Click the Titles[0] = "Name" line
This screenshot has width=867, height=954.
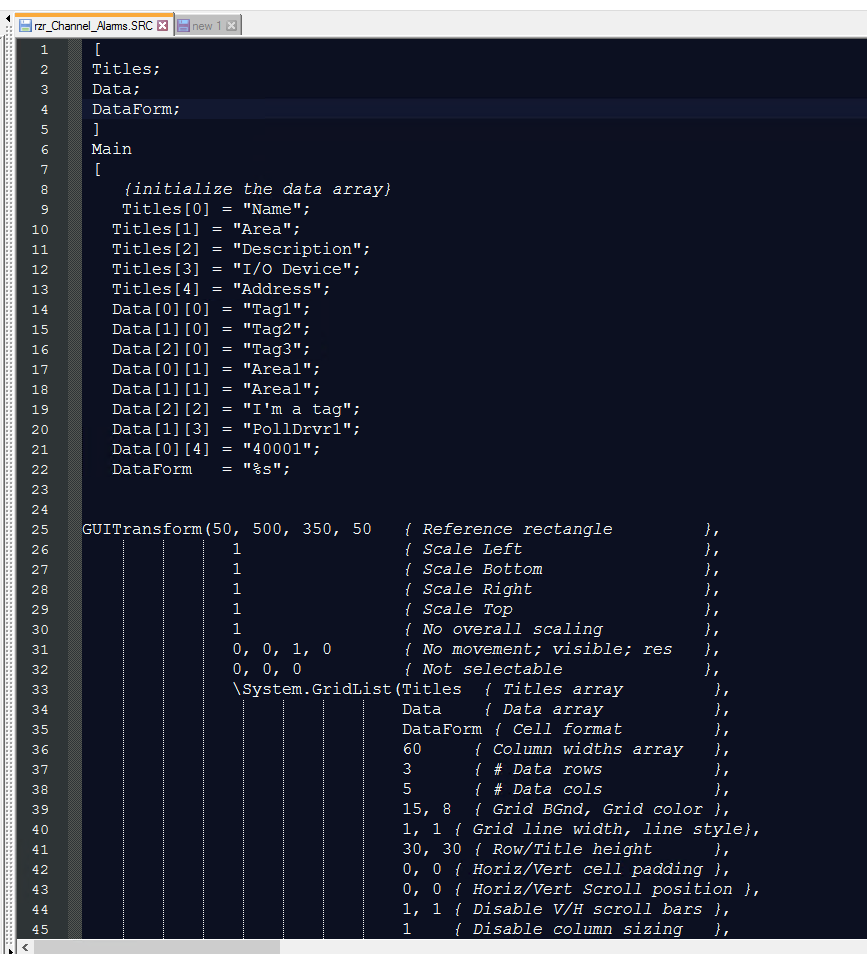pos(216,209)
